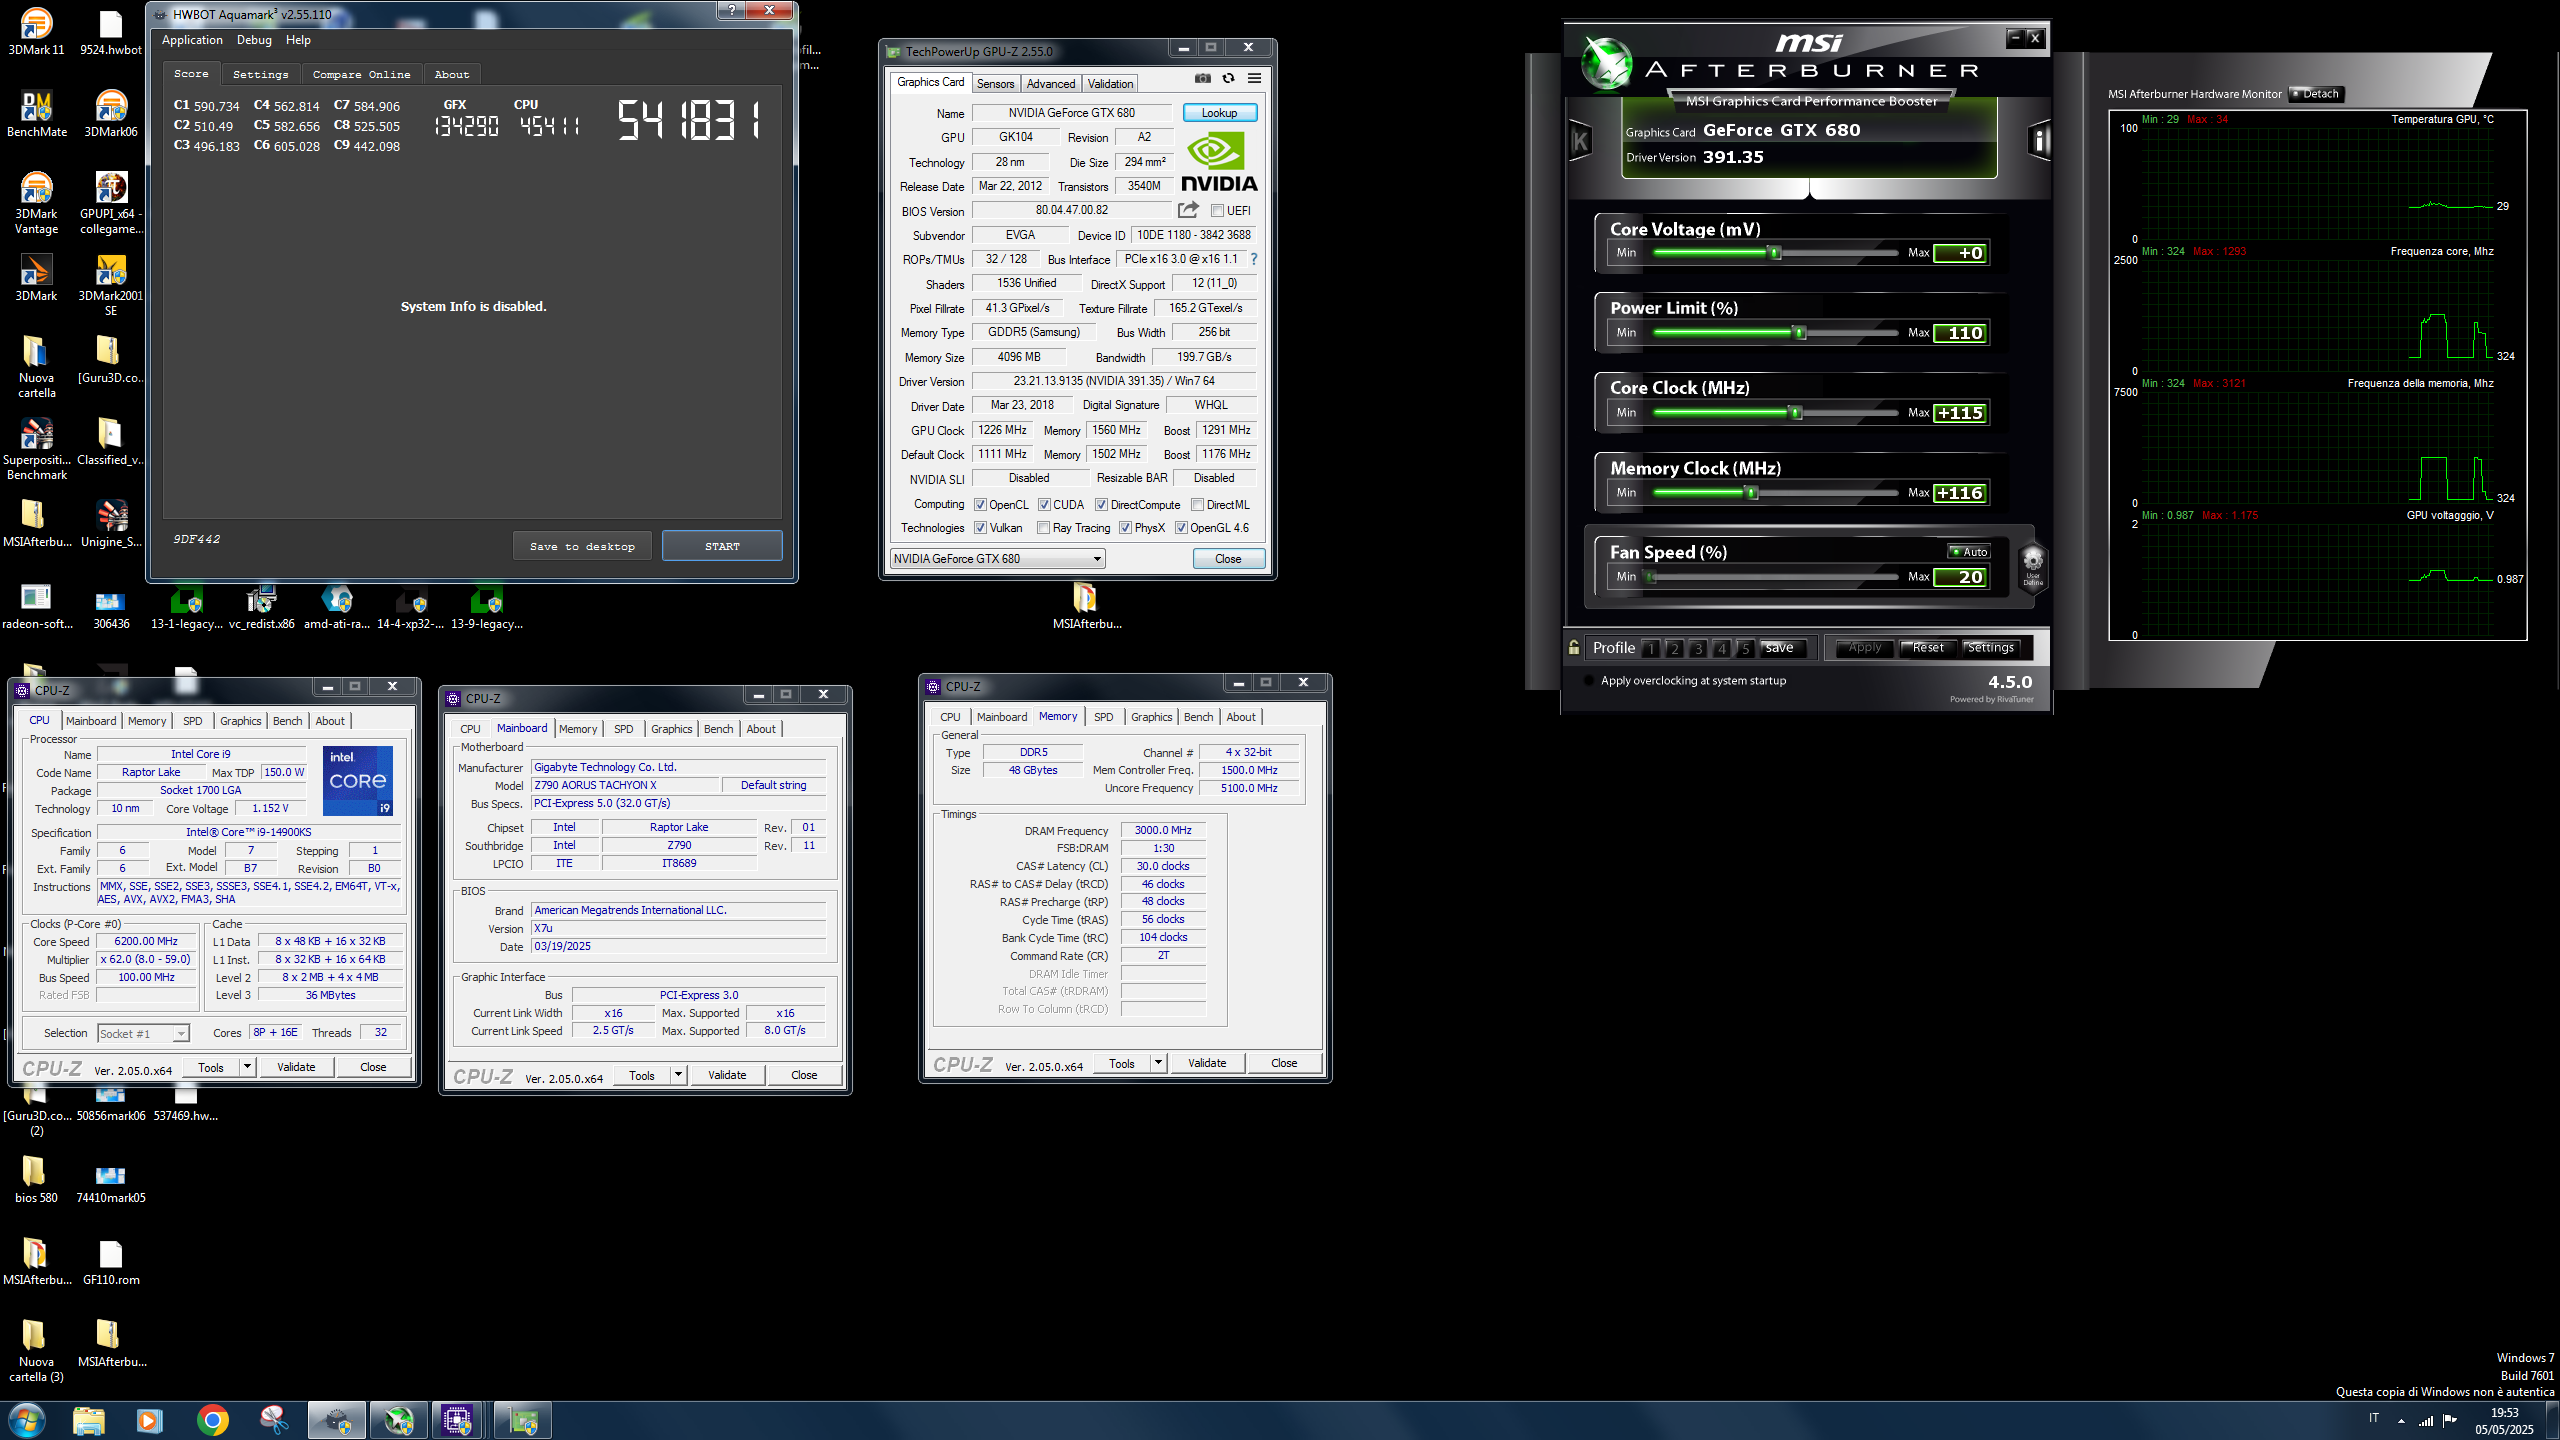This screenshot has height=1440, width=2560.
Task: Expand the Tools arrow in the CPU-Z Memory window
Action: click(1158, 1063)
